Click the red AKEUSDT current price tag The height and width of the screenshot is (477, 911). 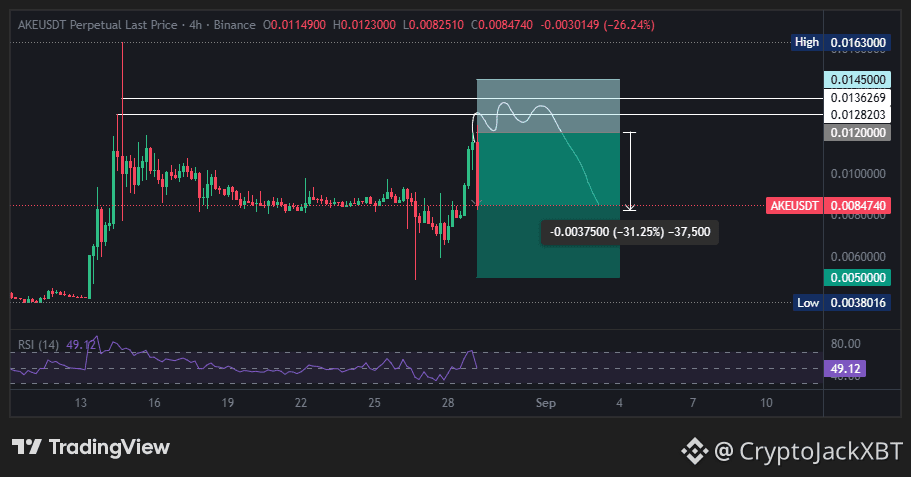(x=794, y=206)
